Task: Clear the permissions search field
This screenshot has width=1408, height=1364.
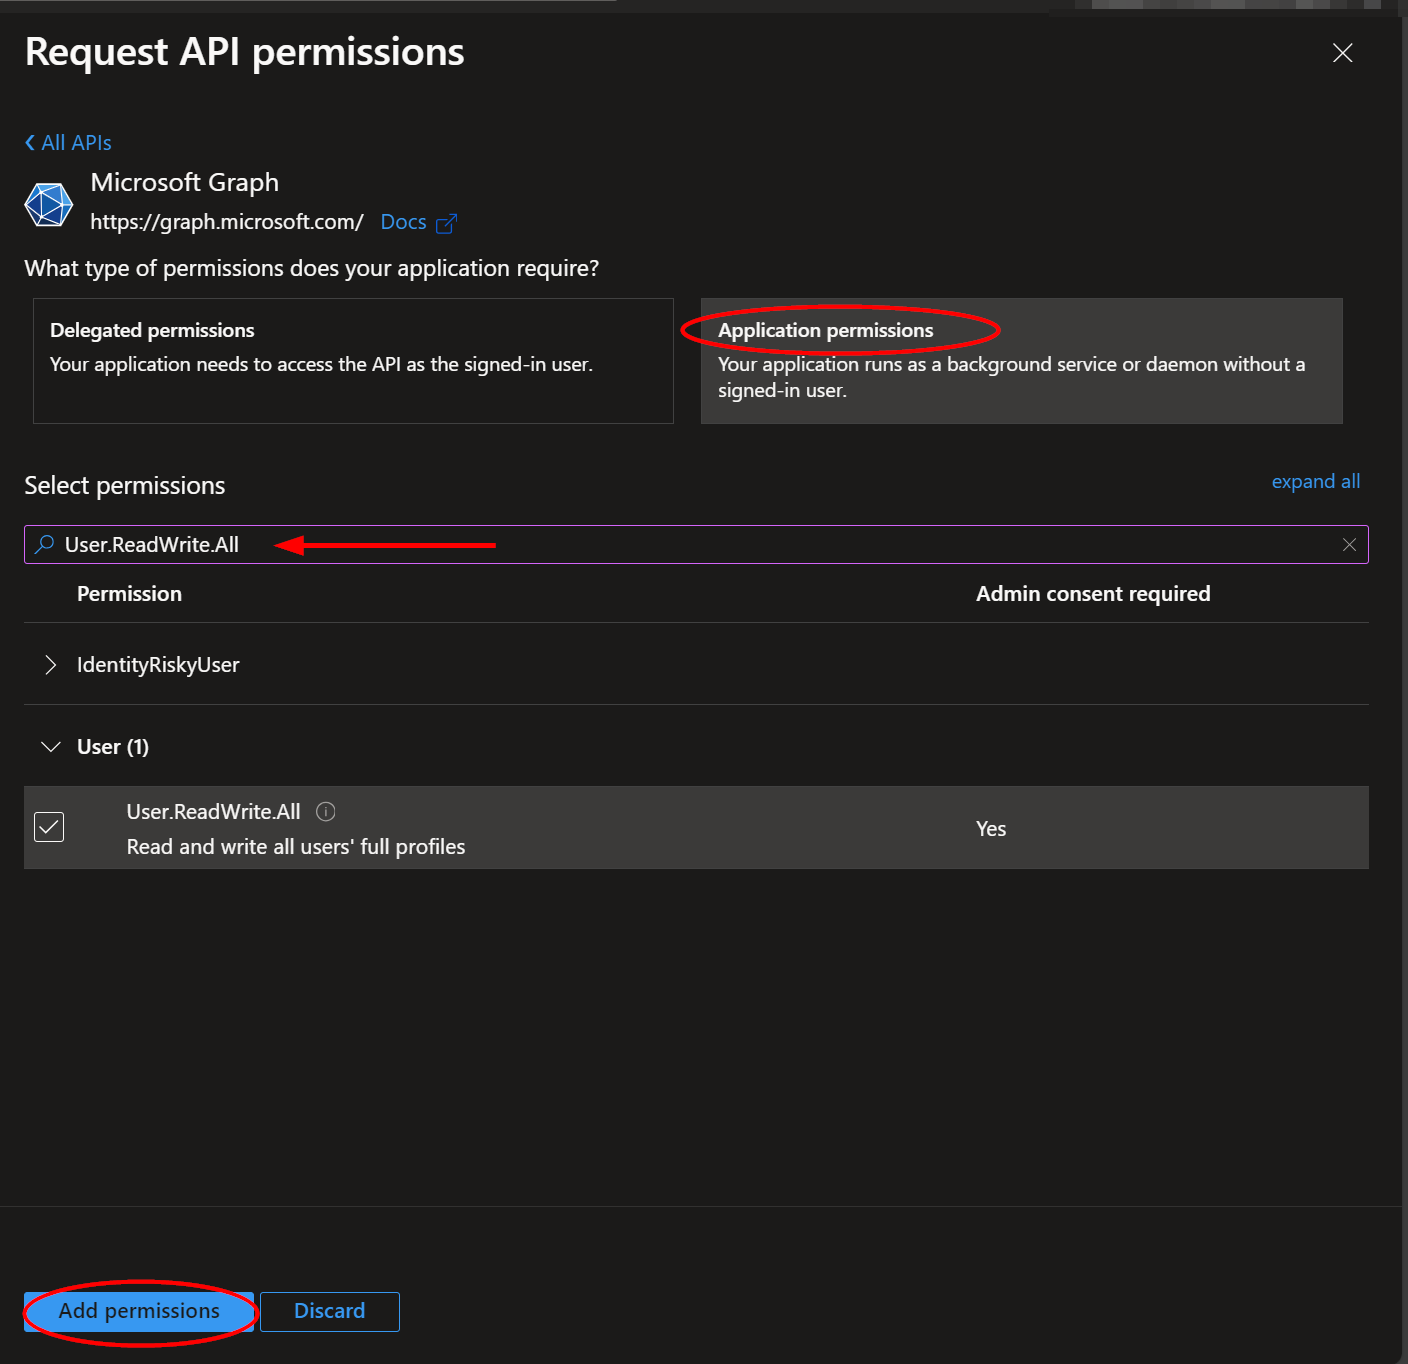Action: point(1349,545)
